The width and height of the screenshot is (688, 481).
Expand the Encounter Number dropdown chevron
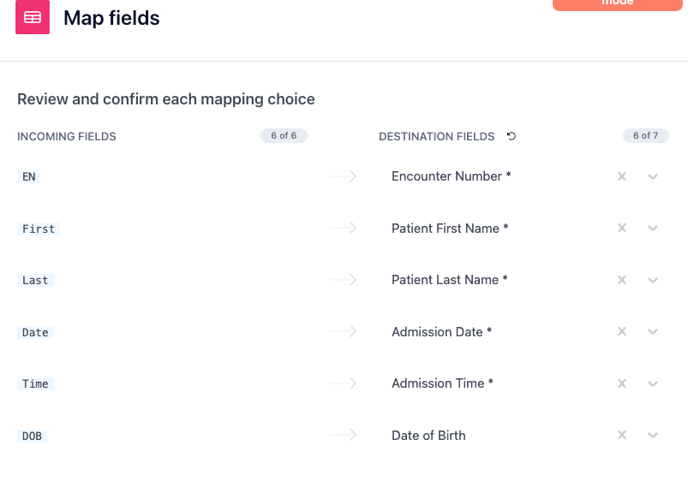pos(653,177)
